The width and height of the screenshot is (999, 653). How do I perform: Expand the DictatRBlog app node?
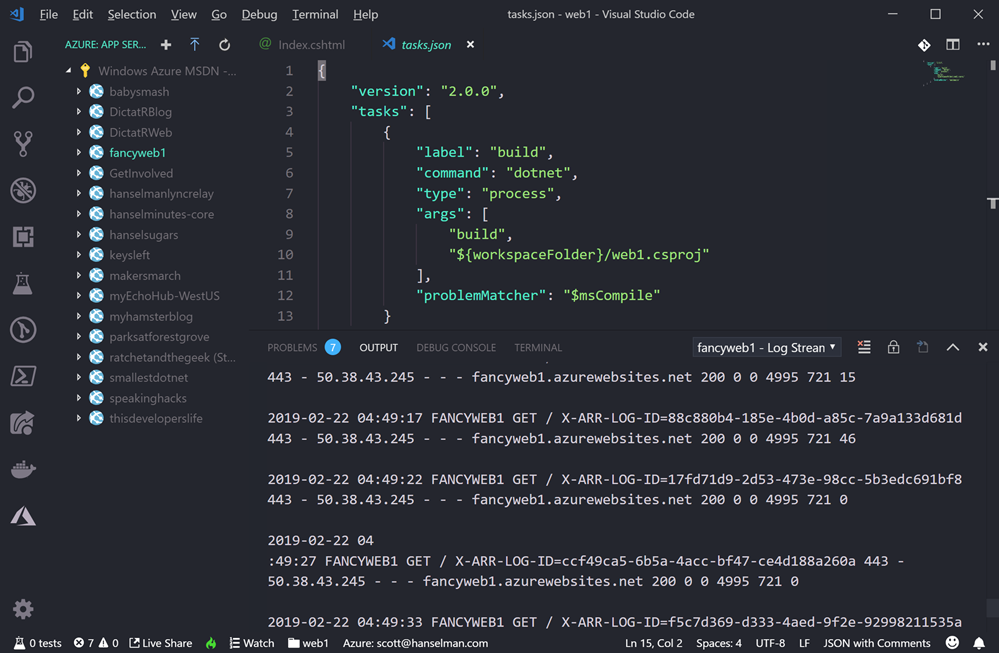(x=79, y=111)
